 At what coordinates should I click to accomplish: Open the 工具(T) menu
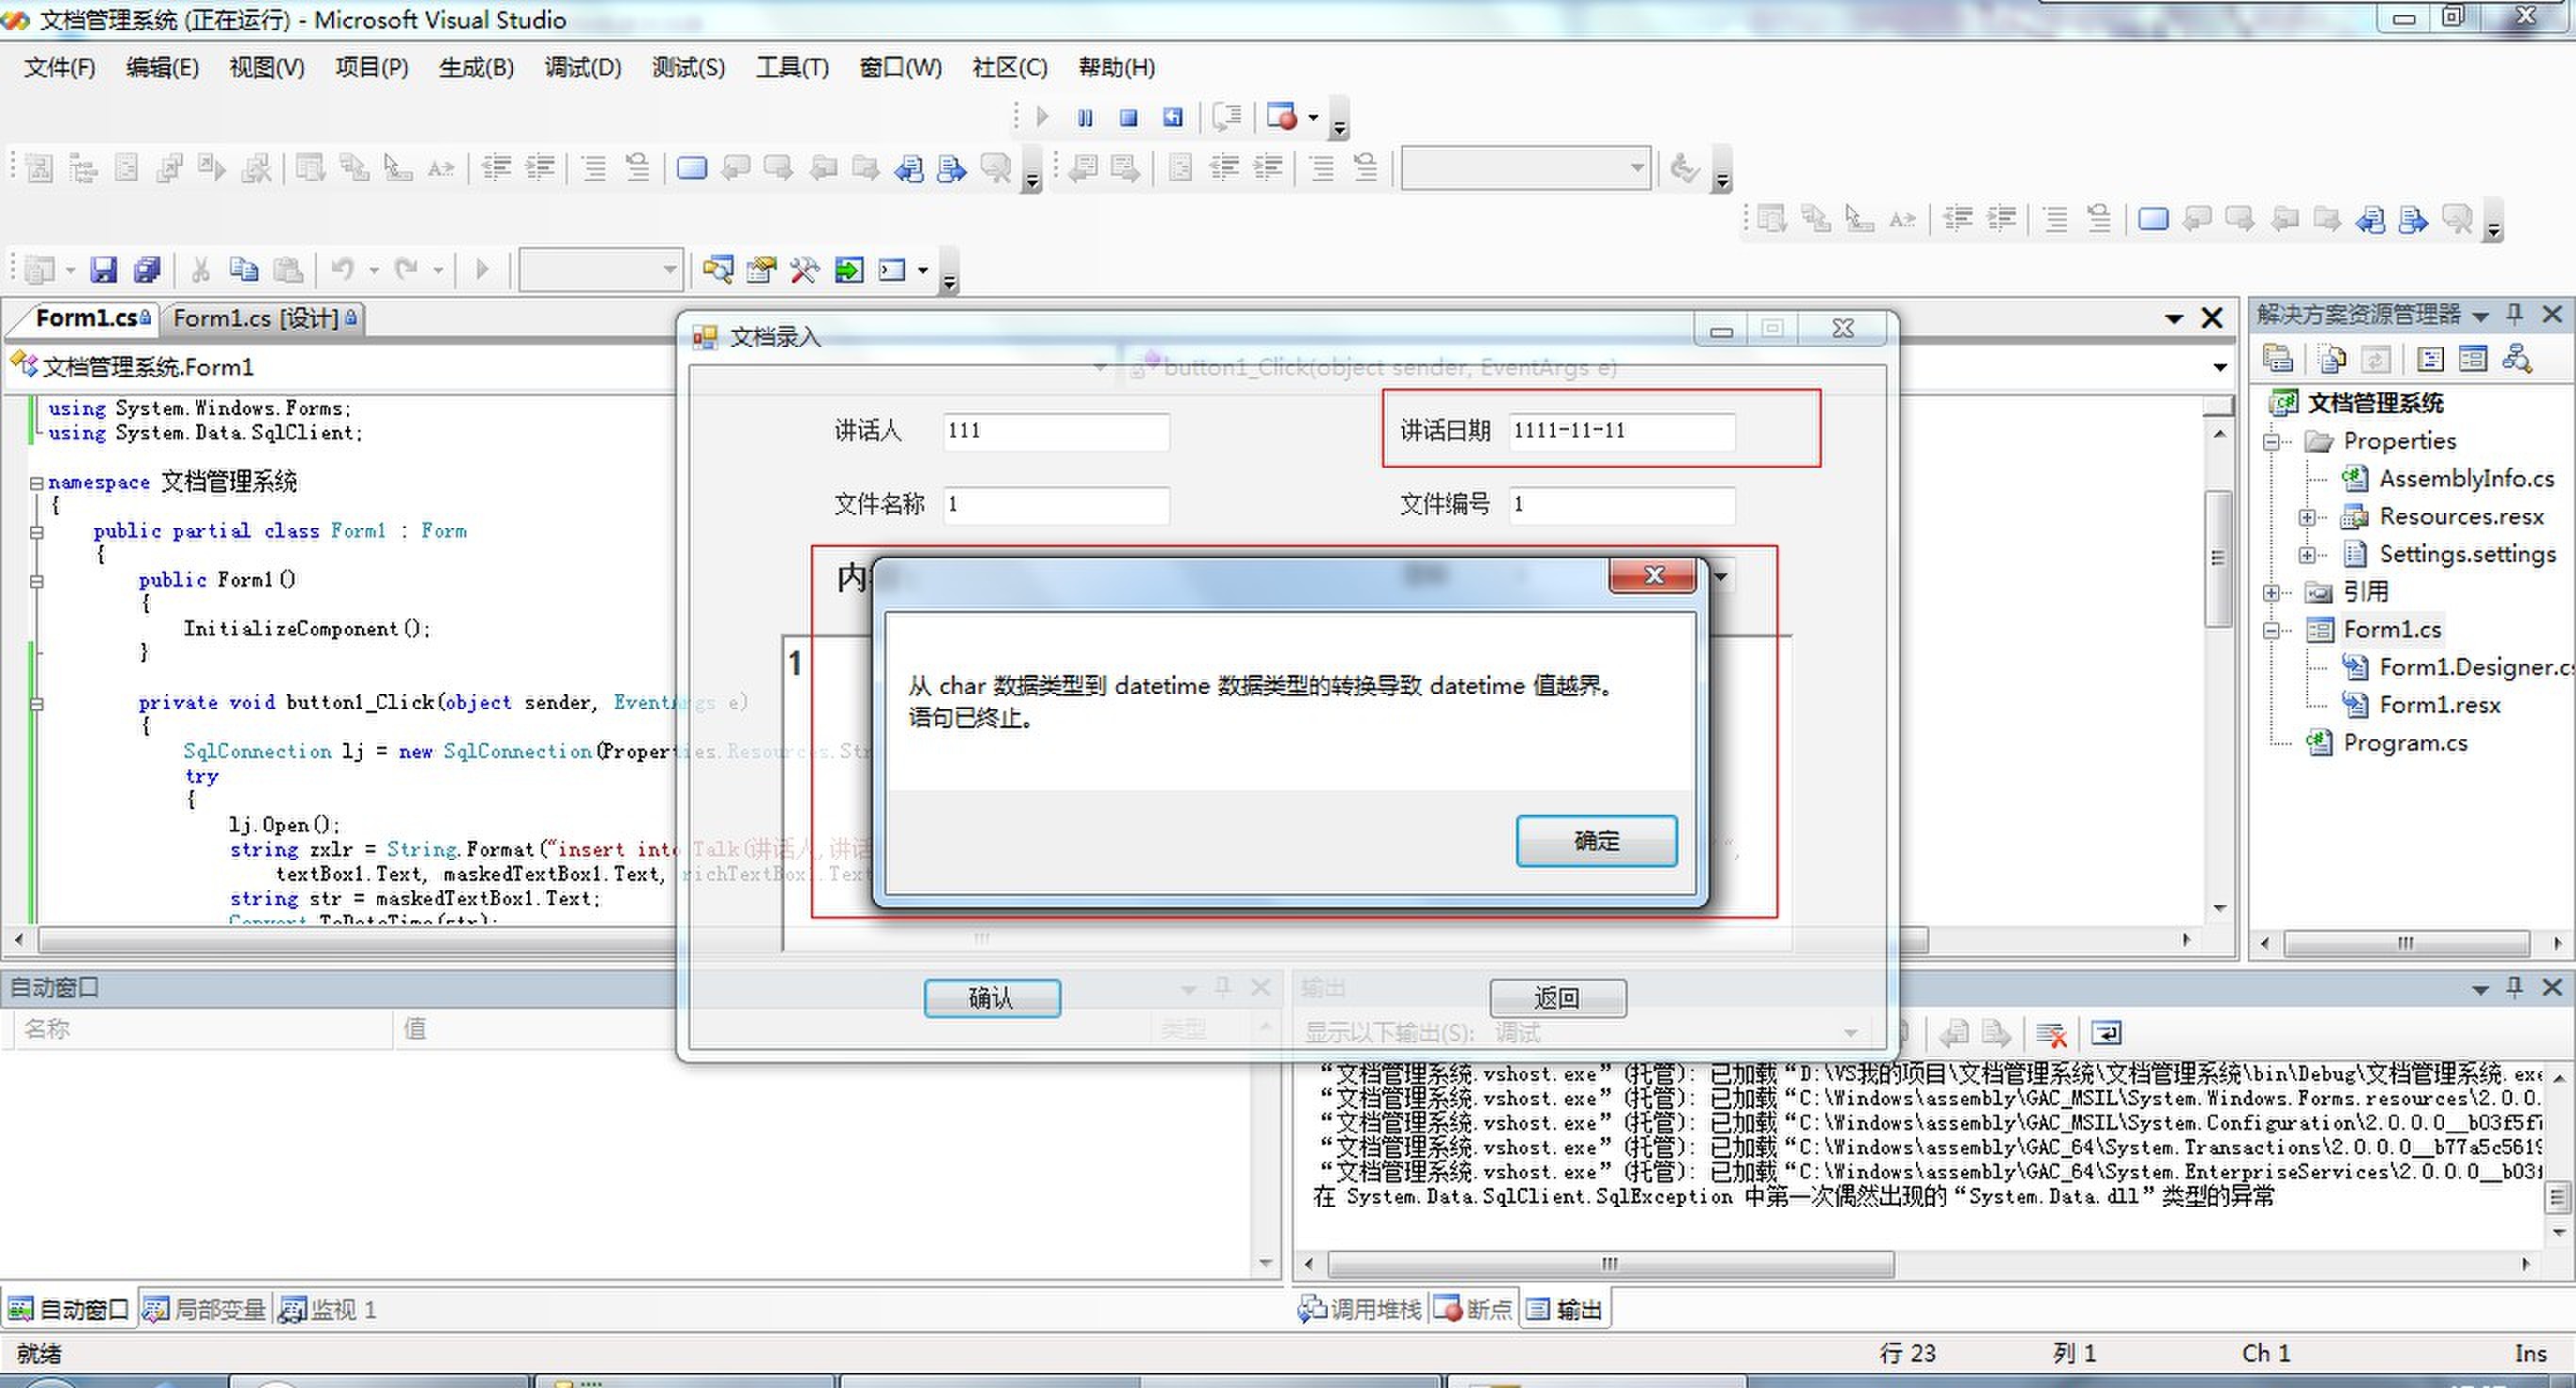coord(792,67)
